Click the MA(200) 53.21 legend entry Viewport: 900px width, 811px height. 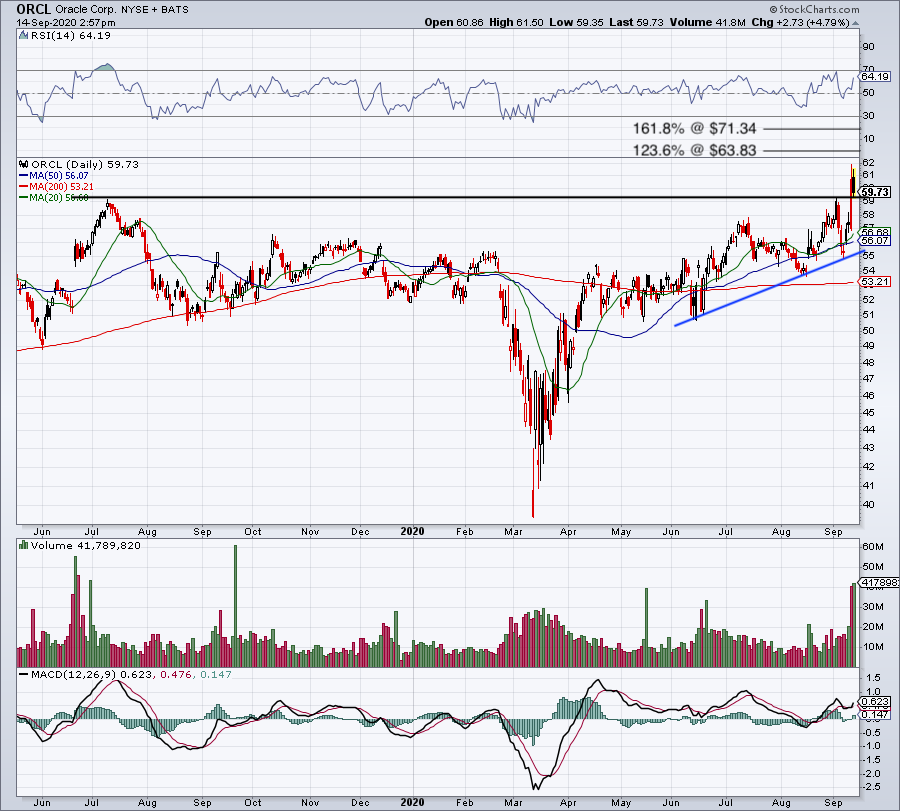point(56,187)
